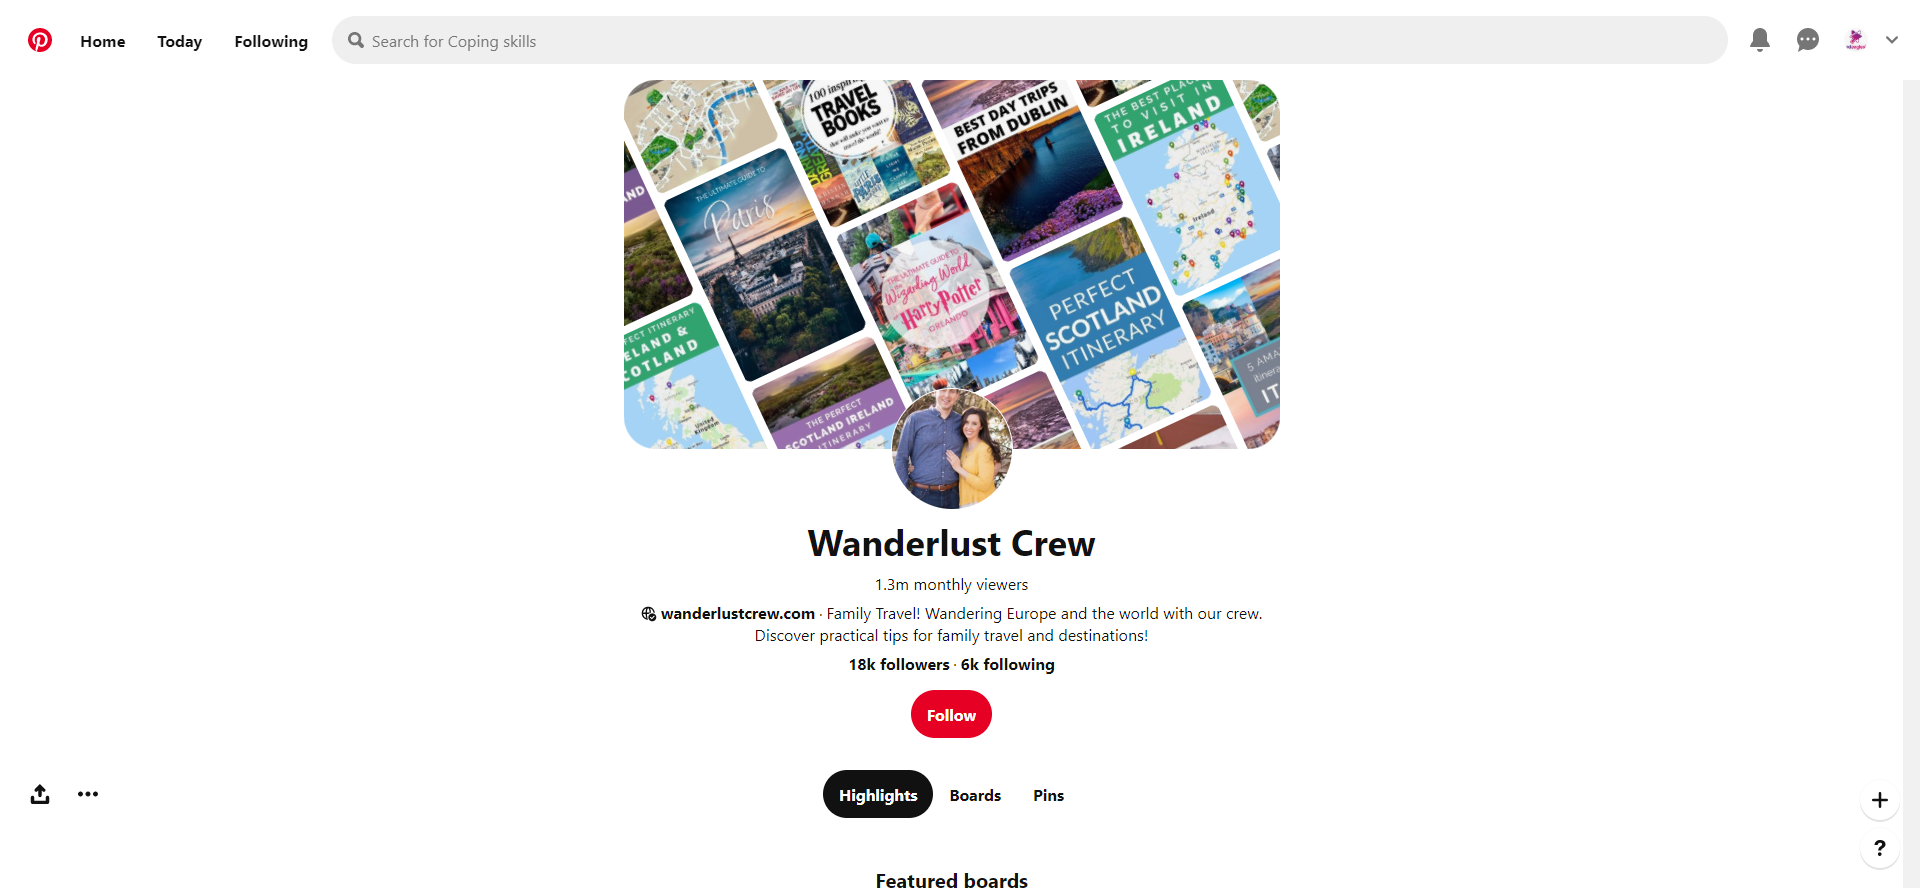Click the Pinterest logo icon
Image resolution: width=1920 pixels, height=888 pixels.
pos(40,40)
